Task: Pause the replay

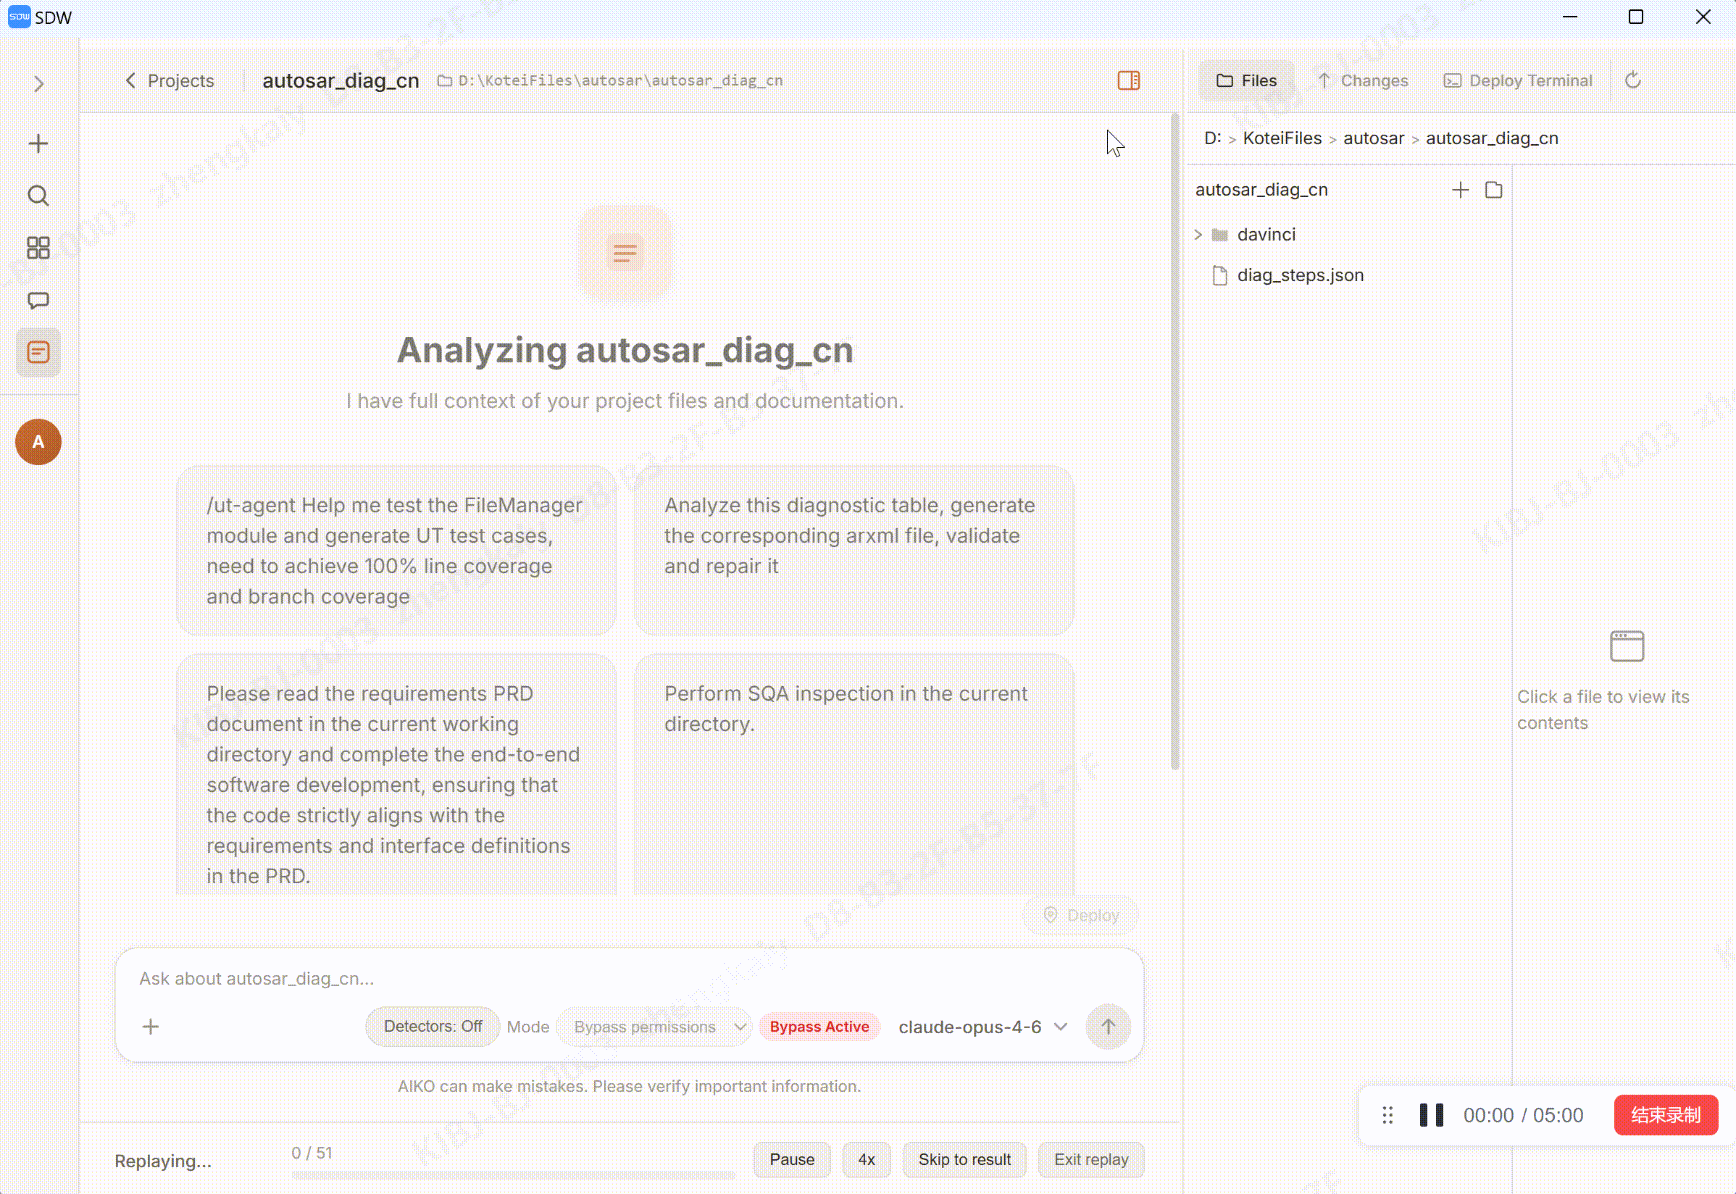Action: [x=791, y=1159]
